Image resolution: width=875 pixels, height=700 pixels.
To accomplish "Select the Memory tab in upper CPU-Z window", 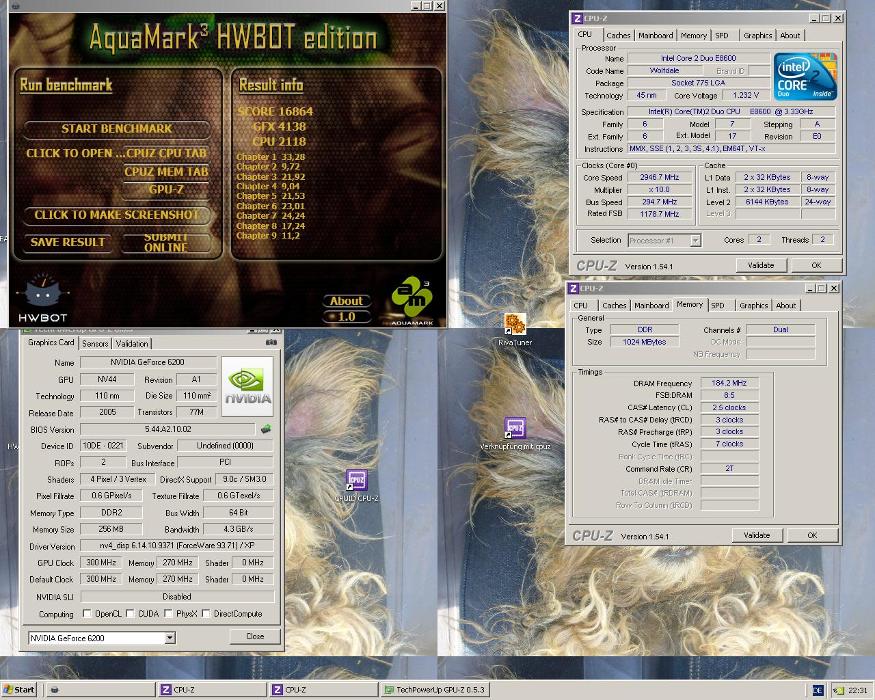I will click(694, 35).
